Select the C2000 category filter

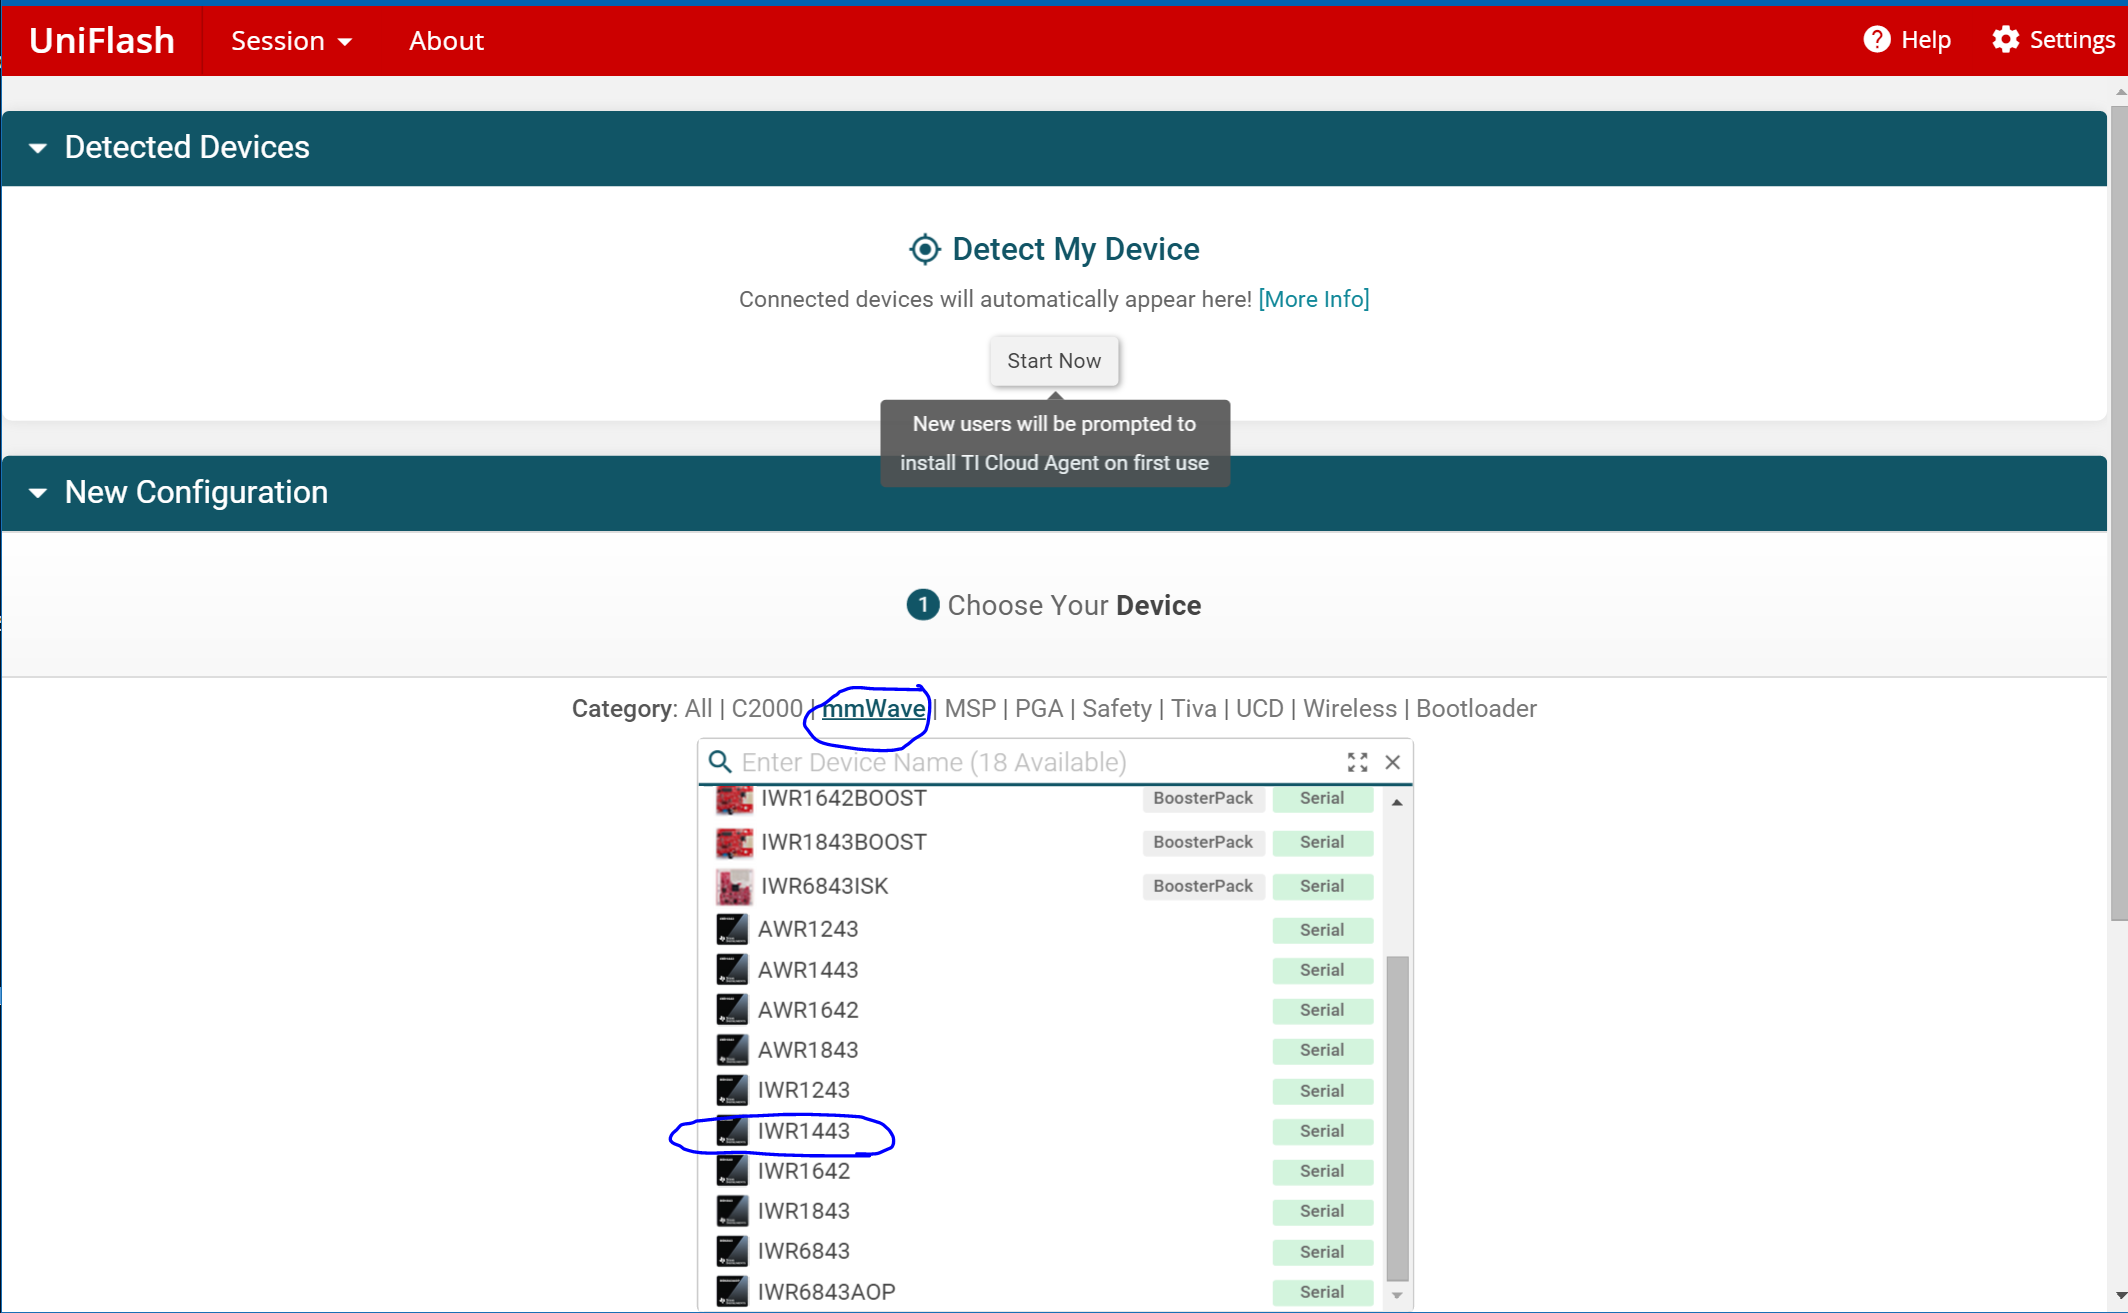click(767, 709)
